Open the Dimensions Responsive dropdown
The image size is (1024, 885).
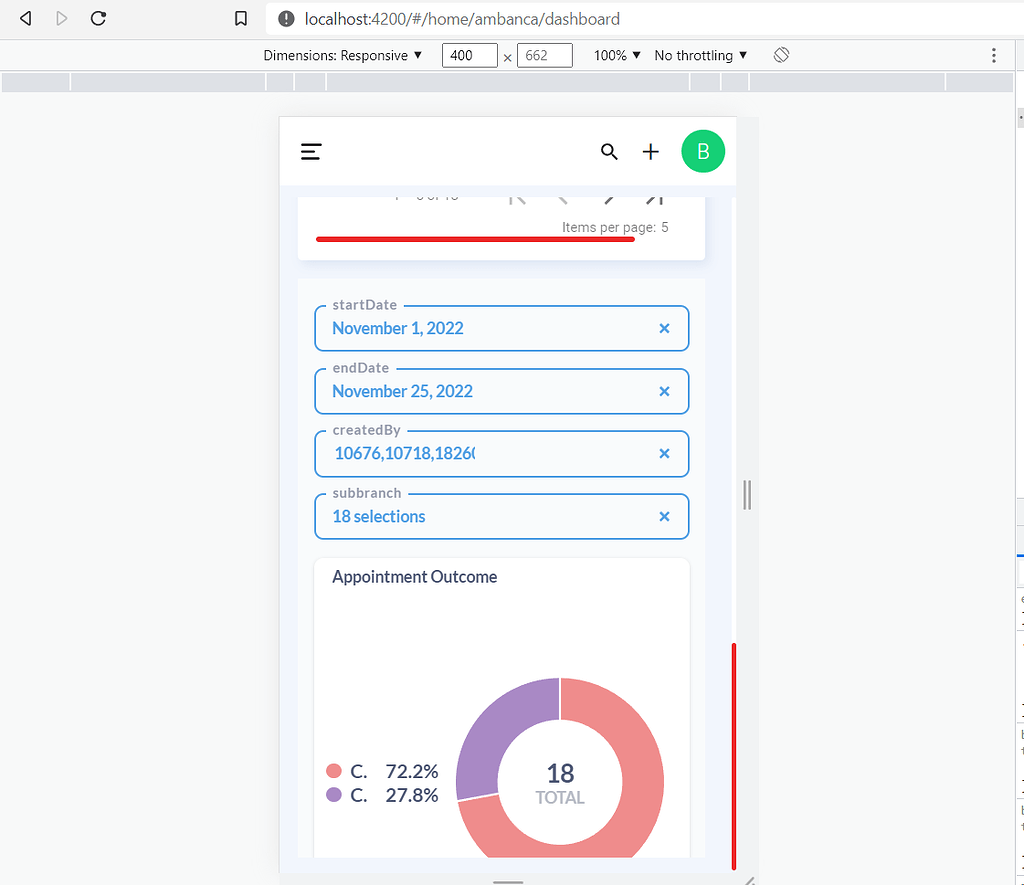pyautogui.click(x=345, y=55)
